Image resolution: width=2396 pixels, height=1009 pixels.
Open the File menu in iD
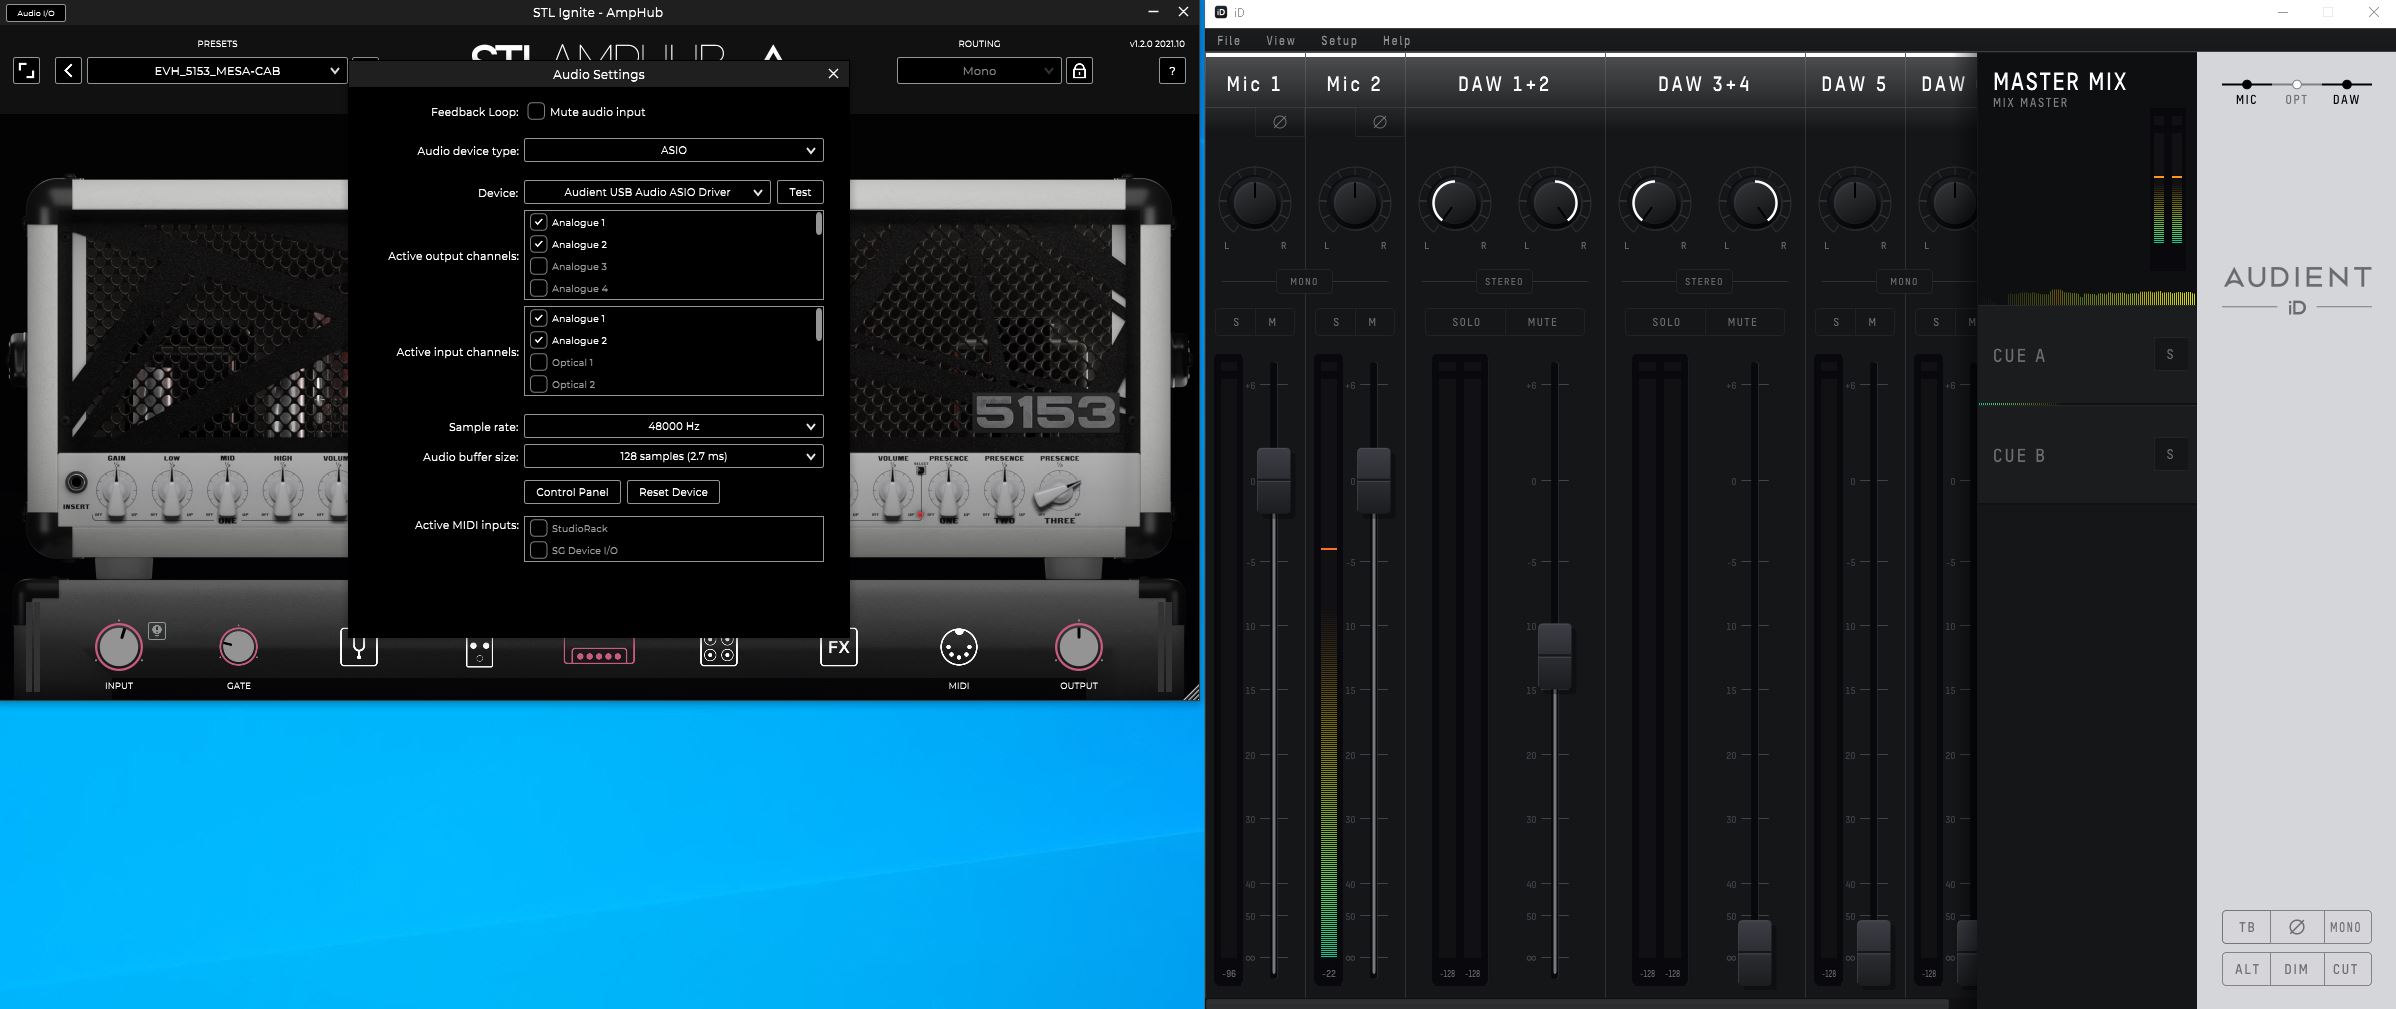click(1229, 41)
